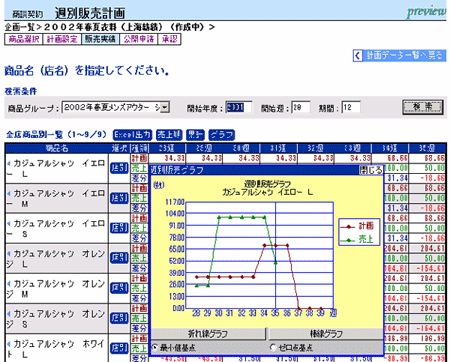450x362 pixels.
Task: Switch to the 公開申請 tab
Action: coord(139,39)
